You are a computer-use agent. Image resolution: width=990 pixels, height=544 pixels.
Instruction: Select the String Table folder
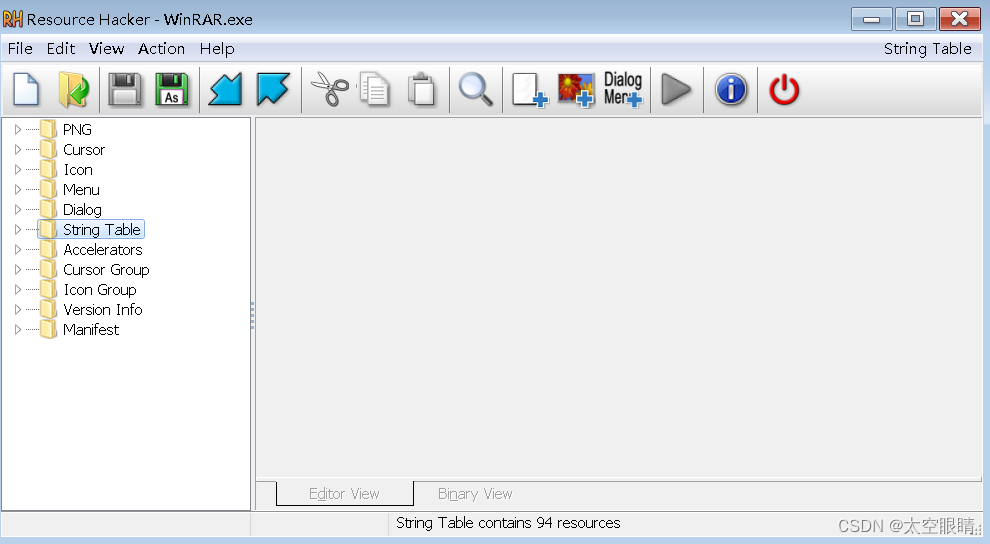tap(91, 230)
